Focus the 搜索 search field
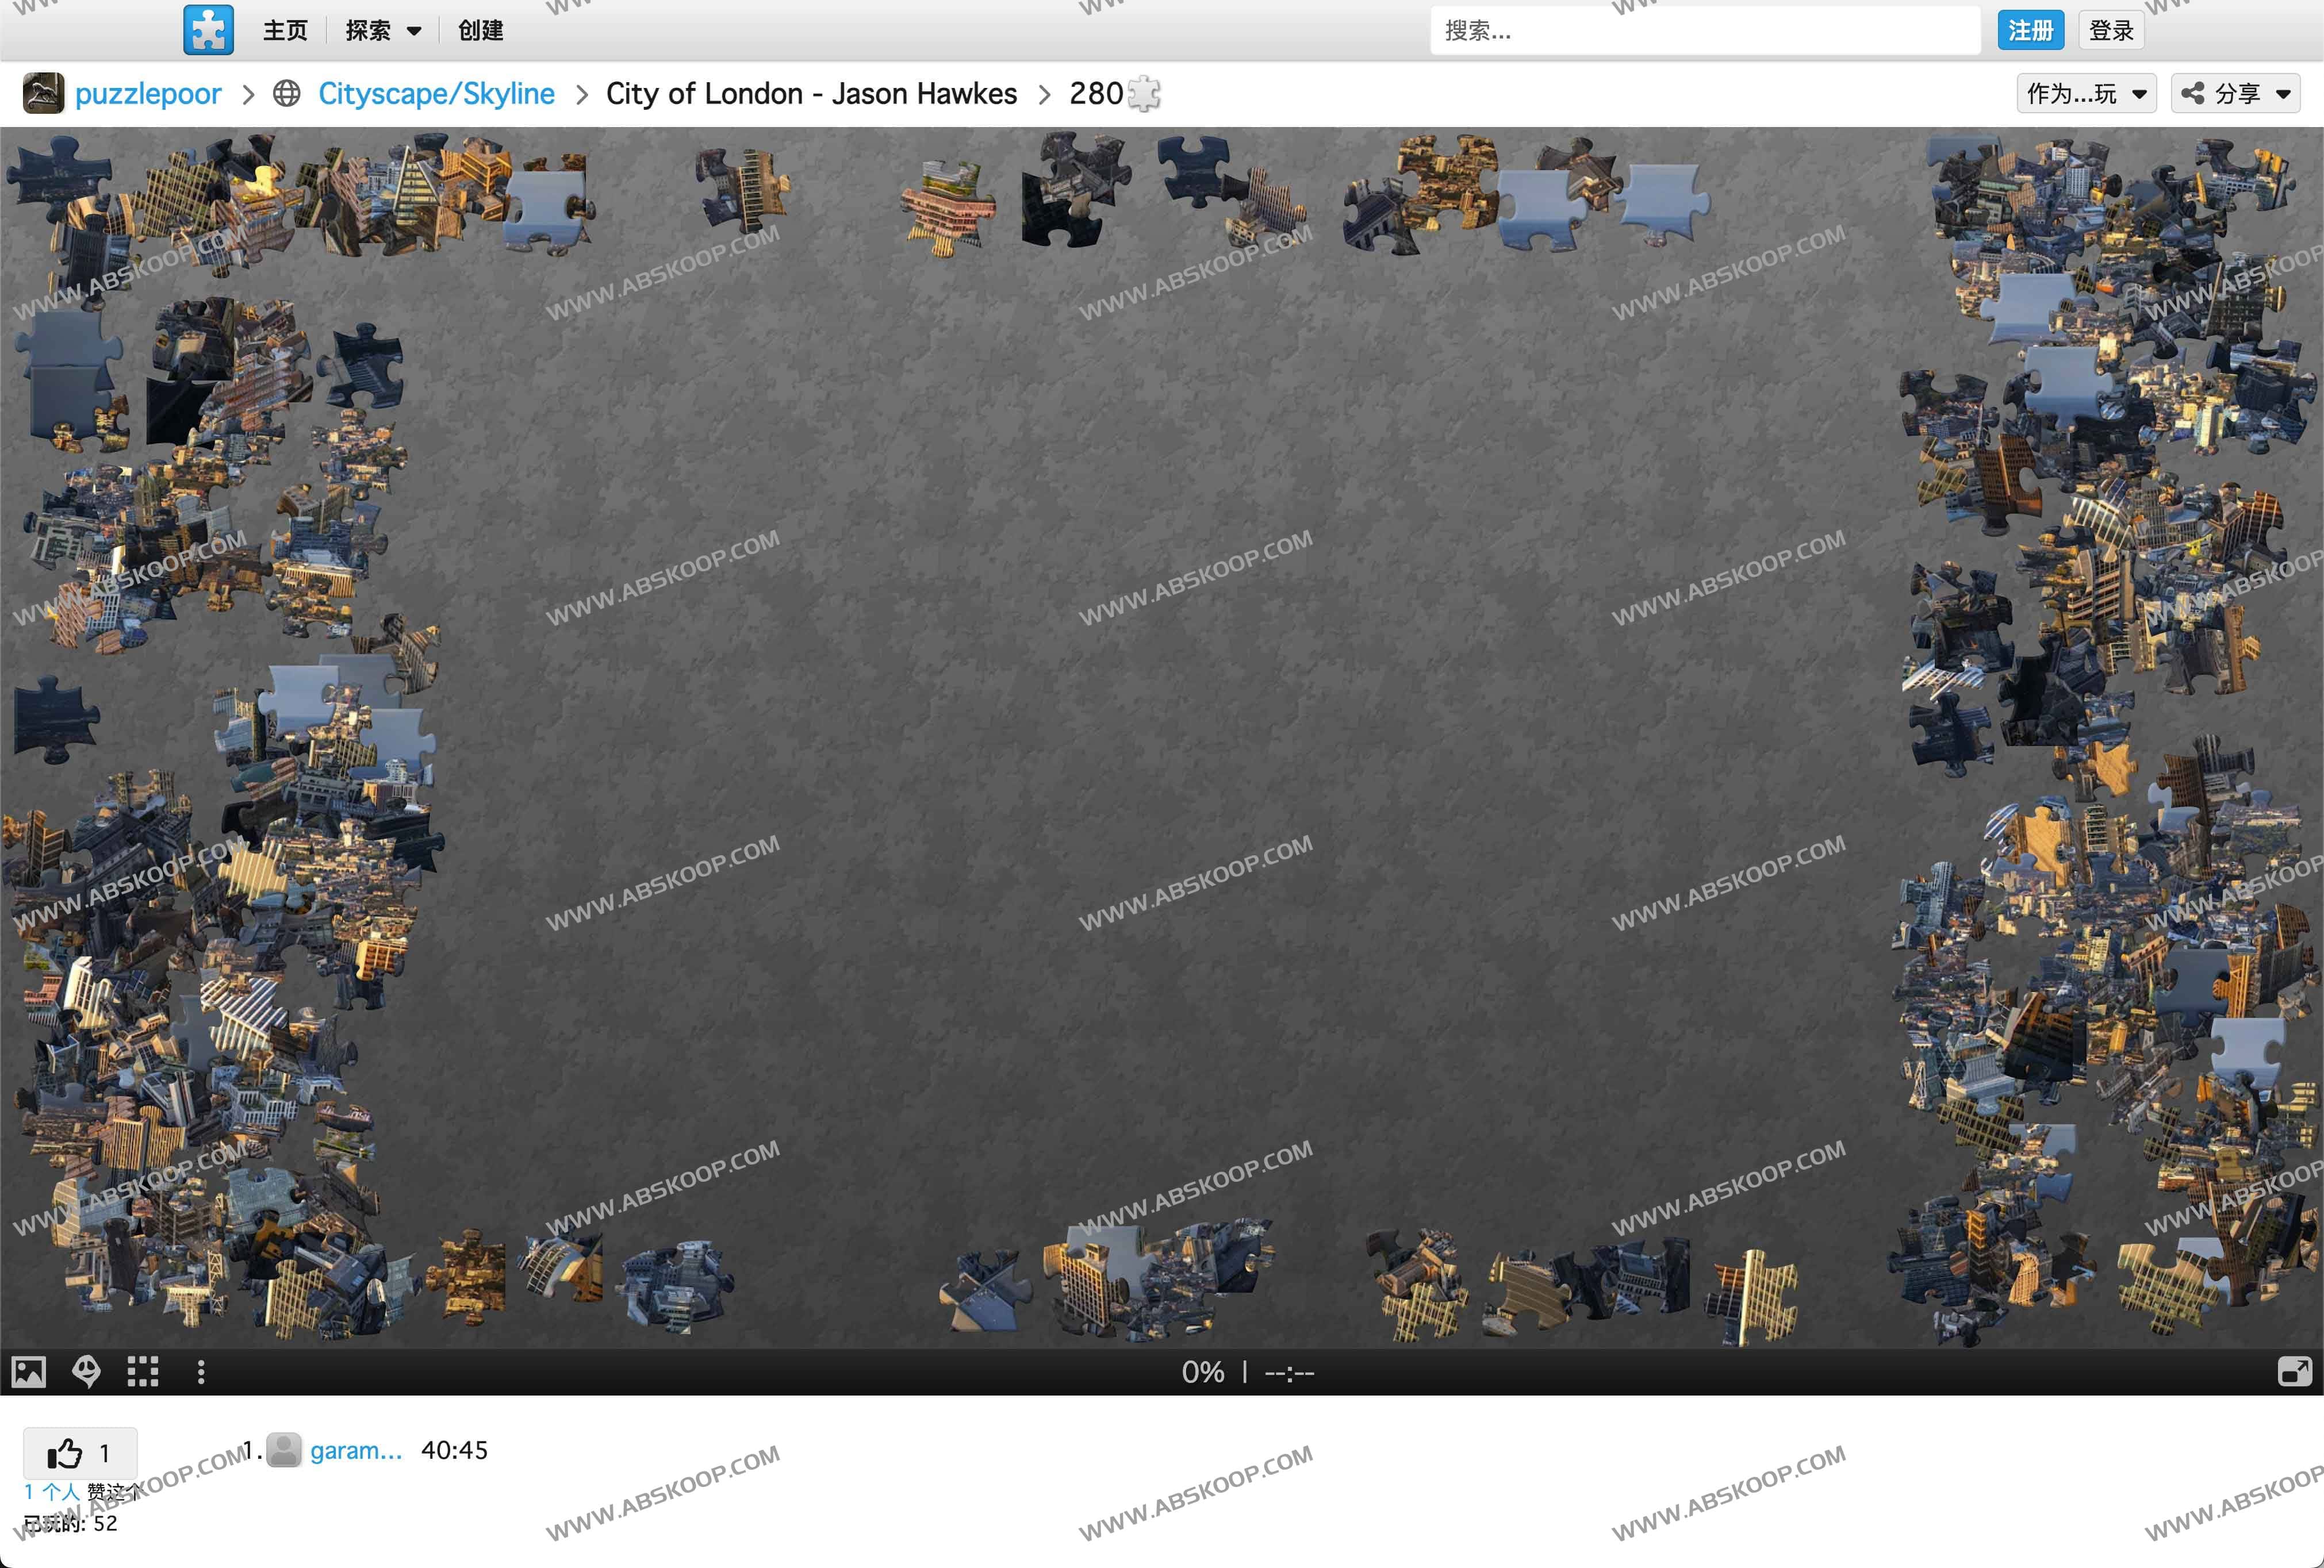Viewport: 2324px width, 1568px height. (x=1704, y=31)
